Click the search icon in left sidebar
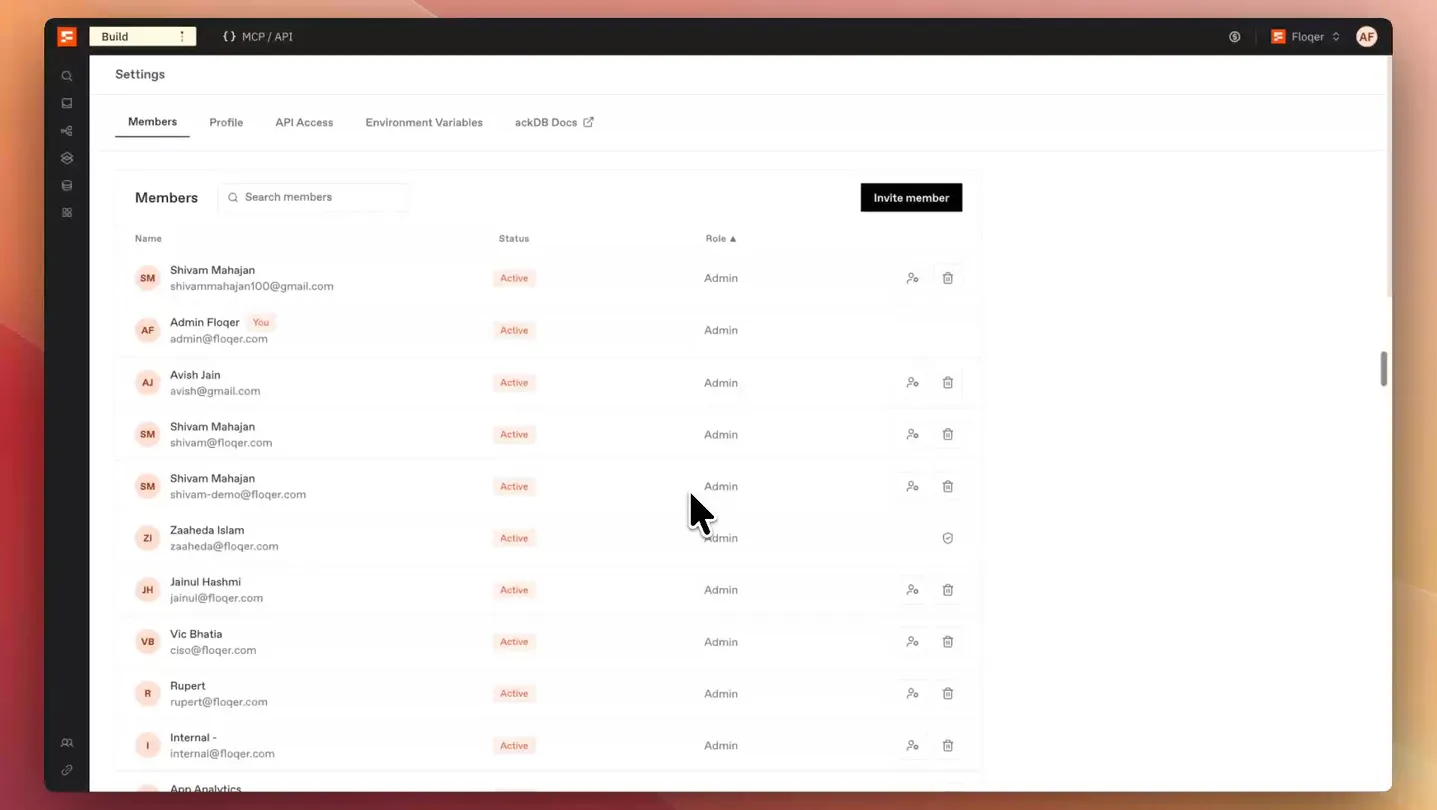Screen dimensions: 1437x810 pos(67,76)
